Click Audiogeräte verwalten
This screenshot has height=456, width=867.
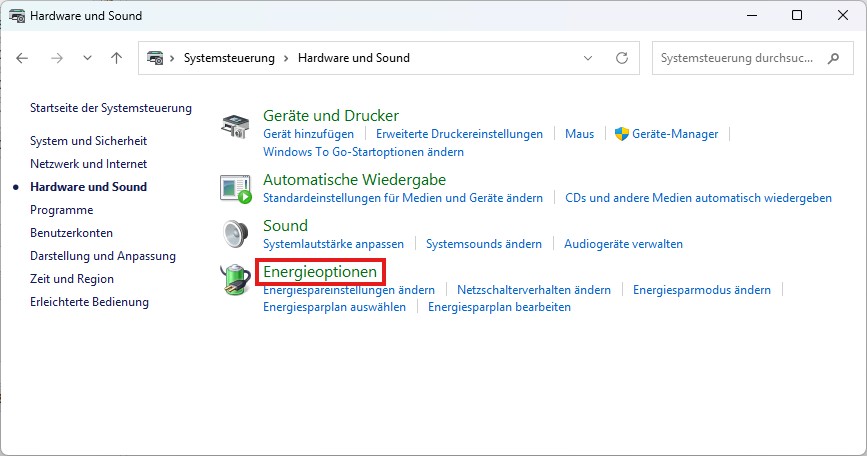(623, 244)
